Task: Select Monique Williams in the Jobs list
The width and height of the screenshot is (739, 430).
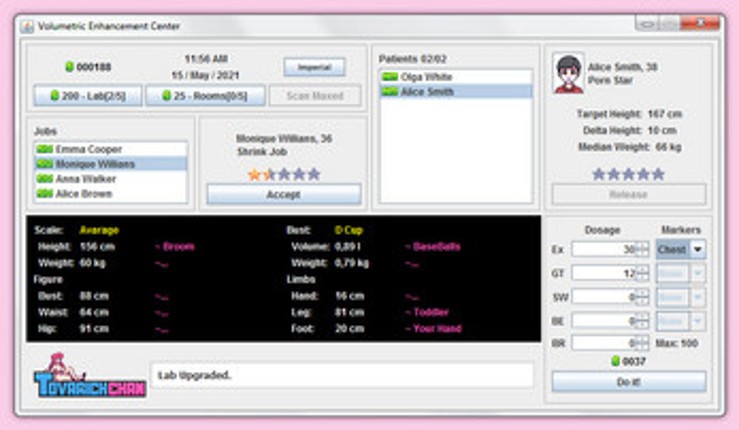Action: pos(111,164)
